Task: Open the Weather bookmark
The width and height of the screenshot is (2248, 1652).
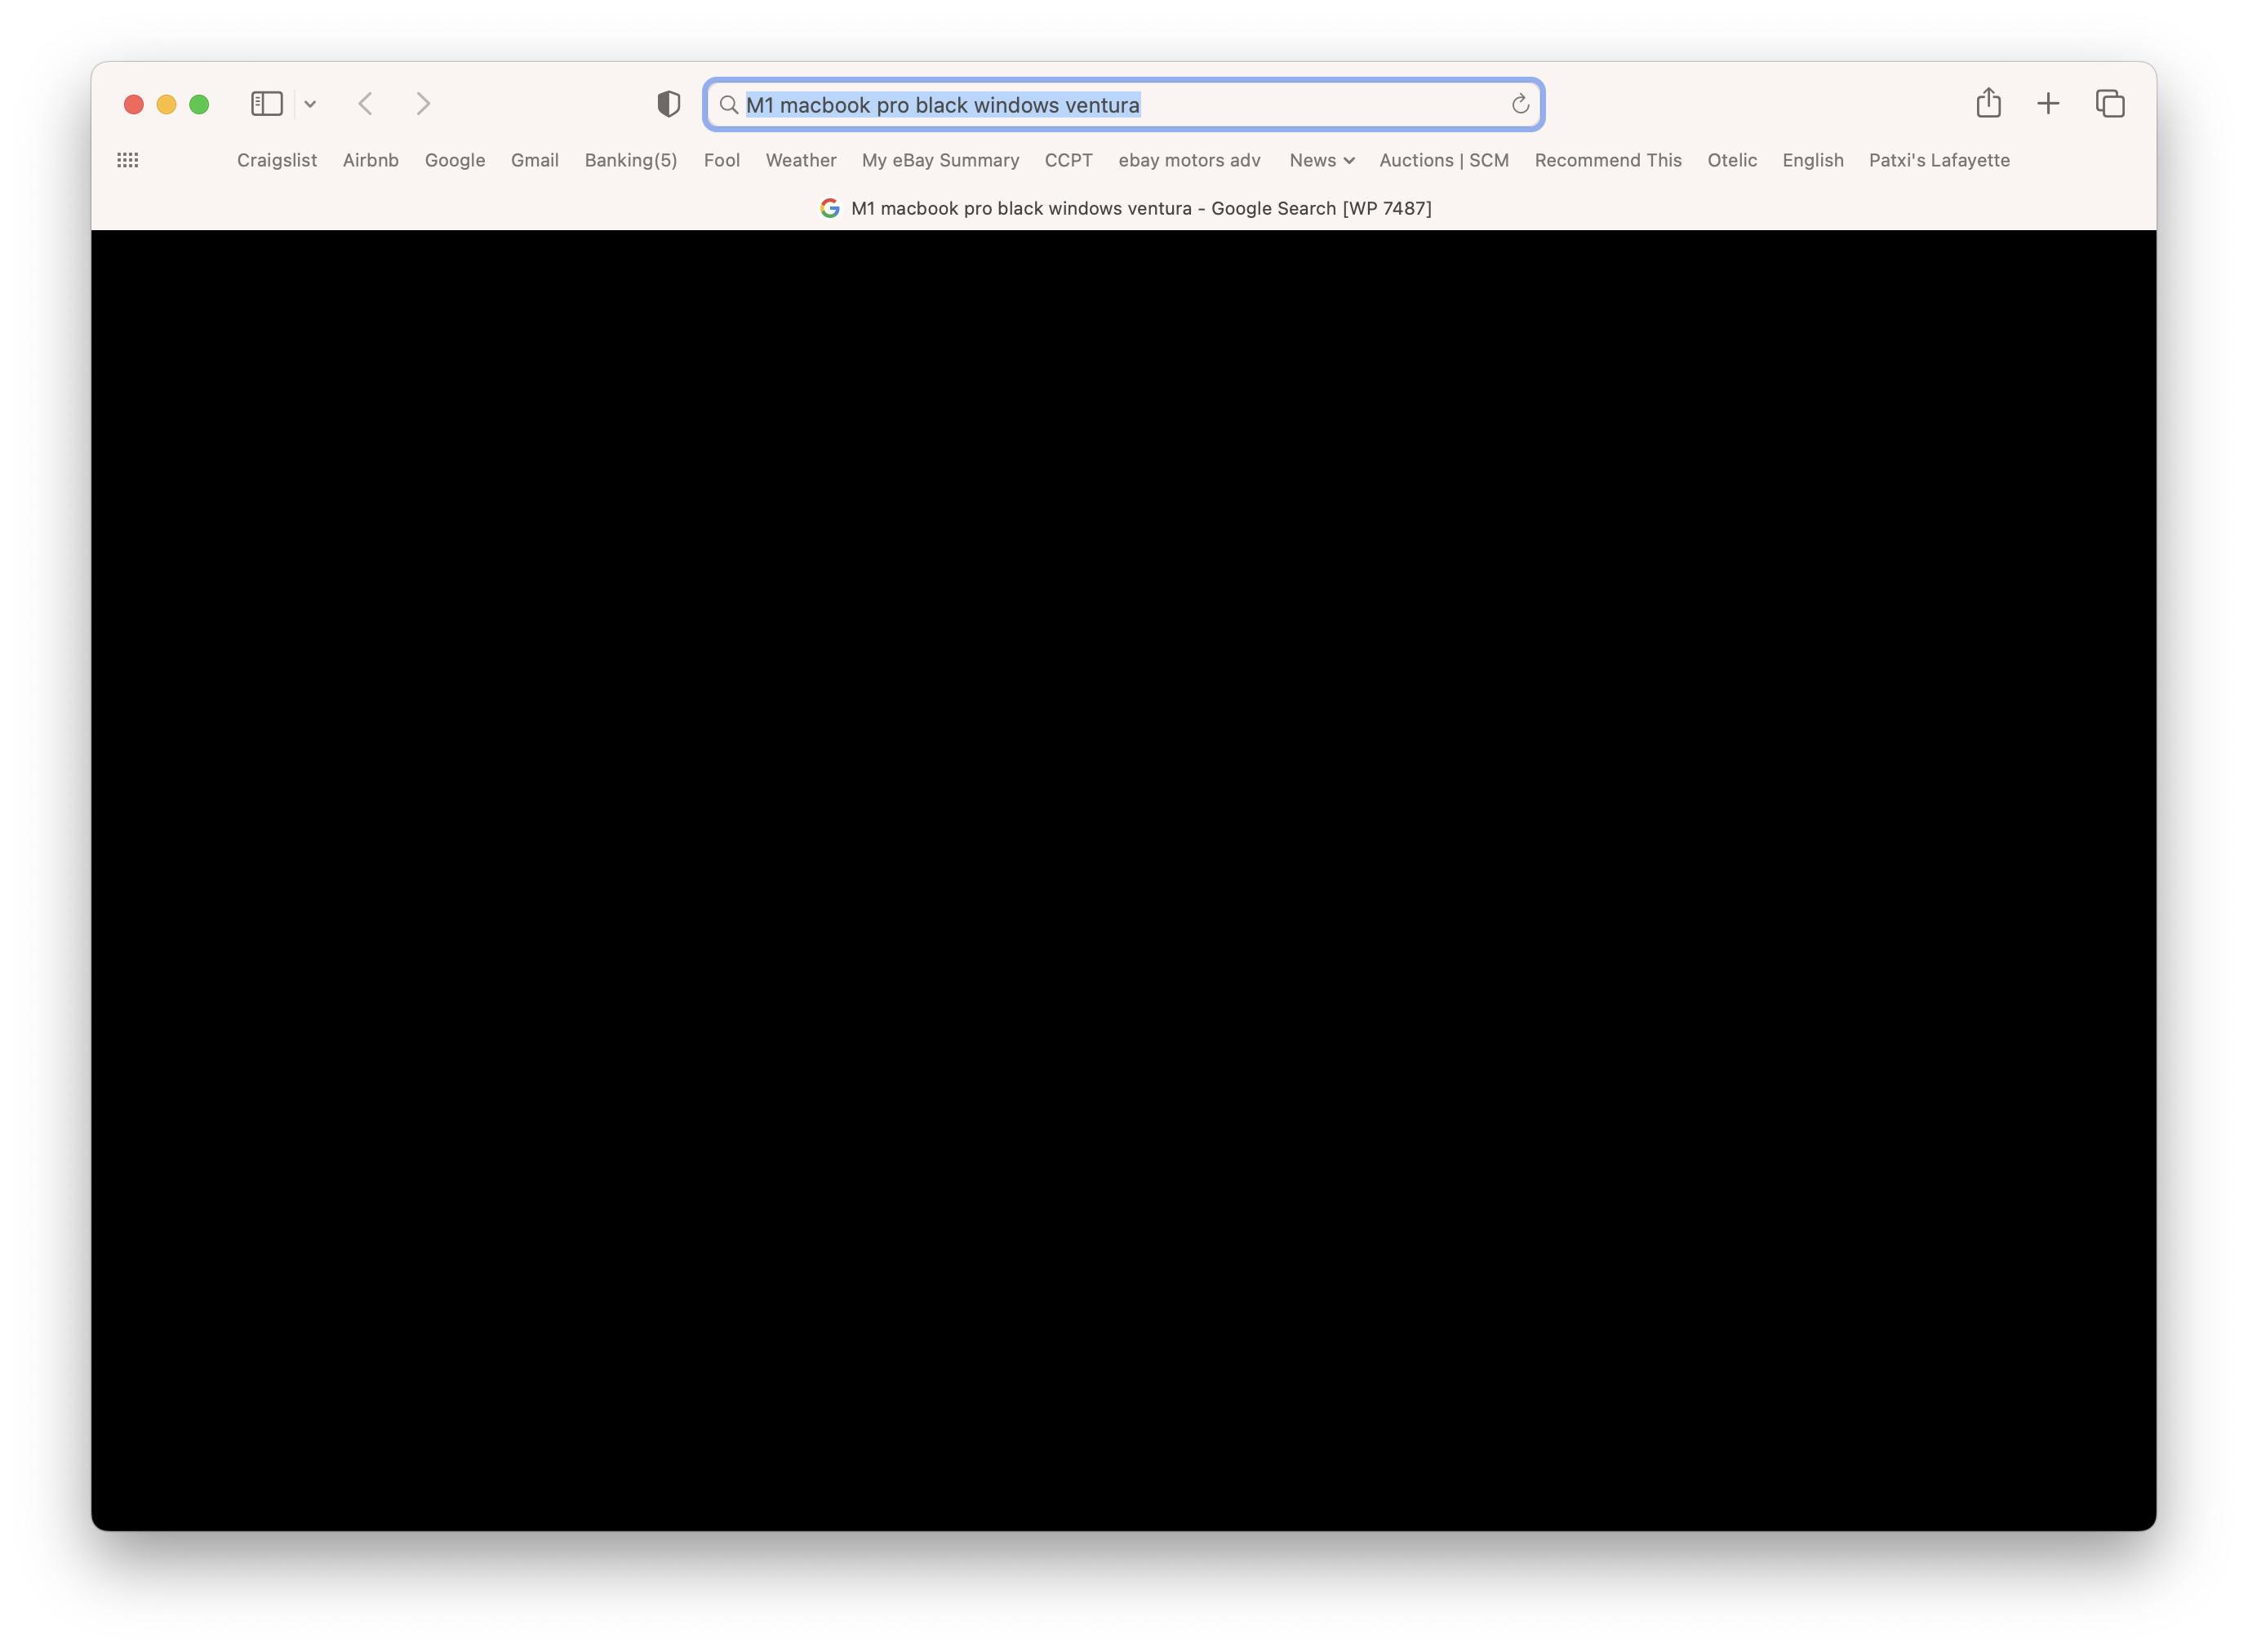Action: (x=800, y=160)
